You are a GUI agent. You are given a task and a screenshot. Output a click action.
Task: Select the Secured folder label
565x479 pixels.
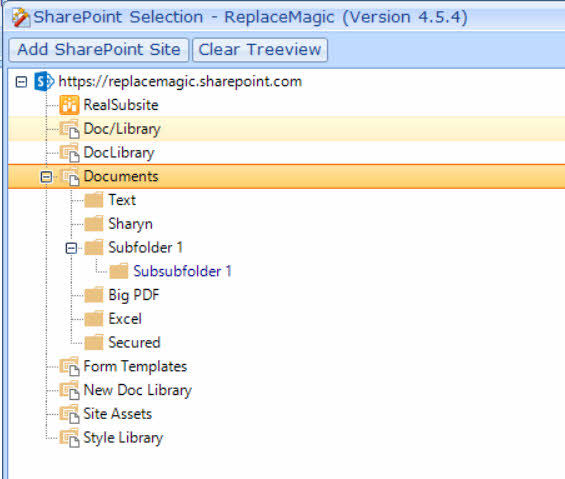(x=134, y=343)
